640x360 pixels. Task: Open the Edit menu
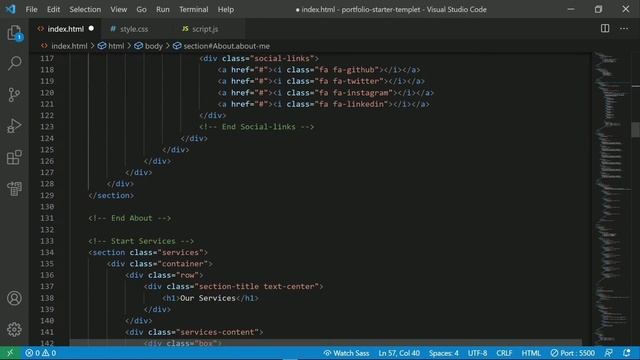click(x=53, y=9)
